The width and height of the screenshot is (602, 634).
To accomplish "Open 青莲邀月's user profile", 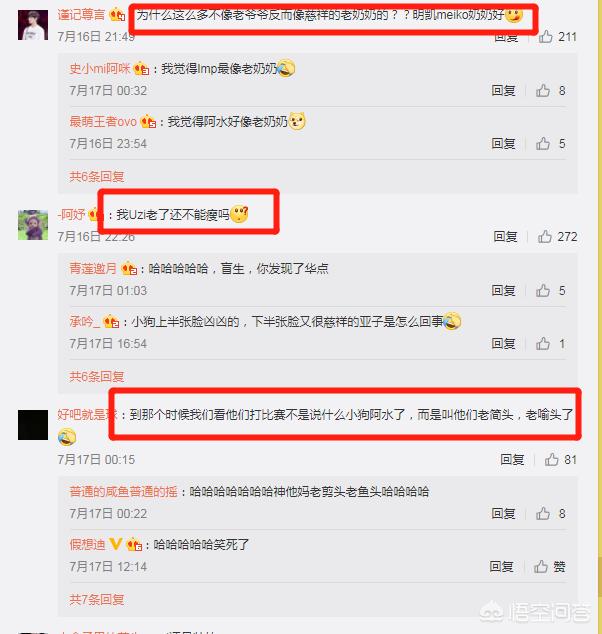I will pyautogui.click(x=93, y=268).
